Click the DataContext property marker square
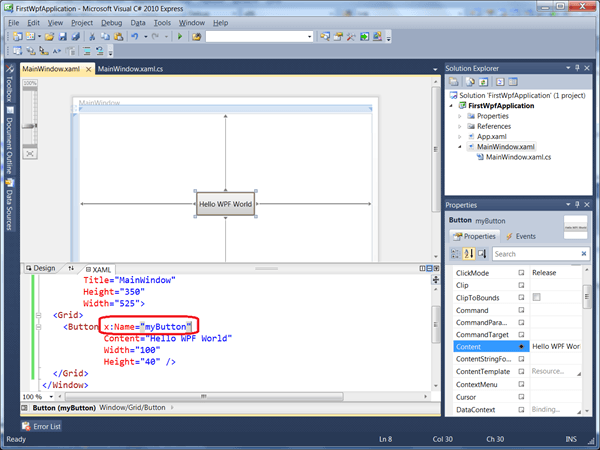 coord(521,409)
